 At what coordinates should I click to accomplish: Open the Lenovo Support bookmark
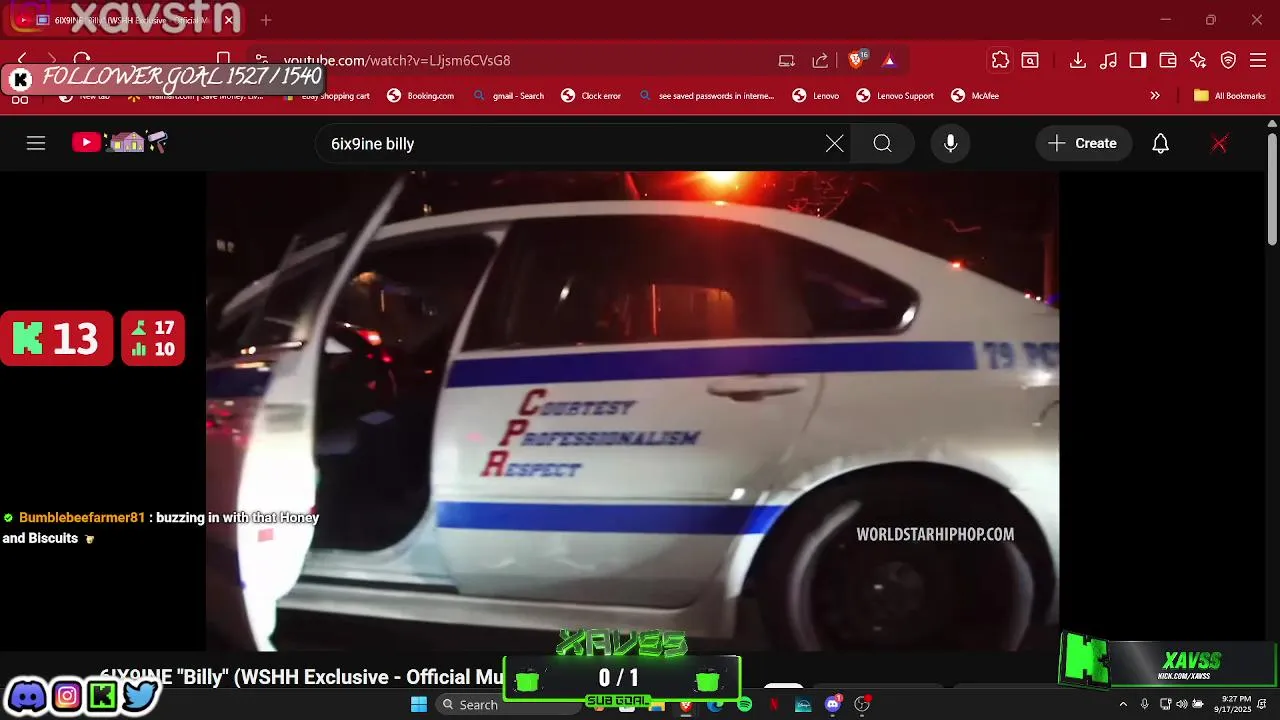coord(895,96)
